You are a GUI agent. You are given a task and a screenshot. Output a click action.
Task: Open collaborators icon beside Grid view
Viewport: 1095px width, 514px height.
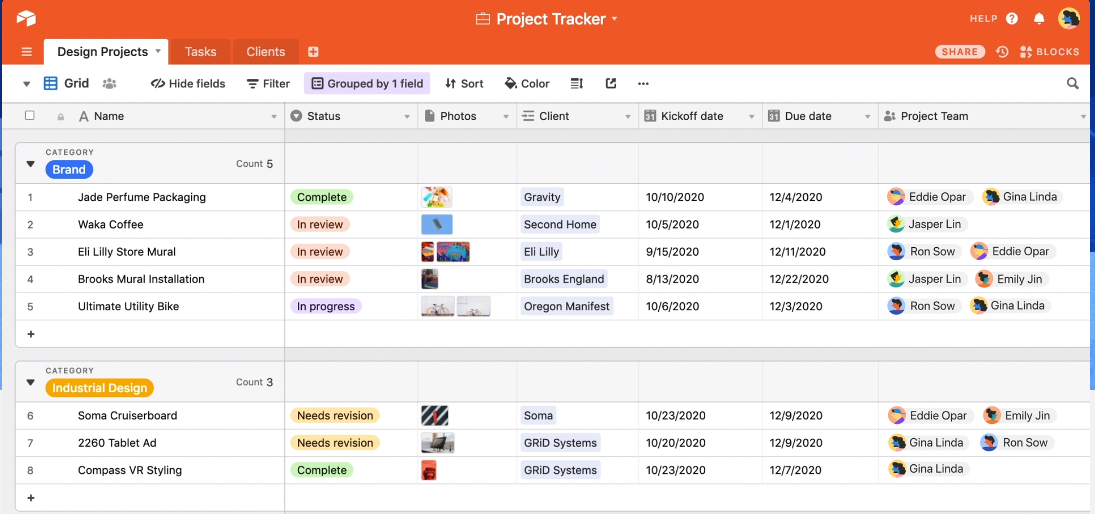pyautogui.click(x=109, y=84)
